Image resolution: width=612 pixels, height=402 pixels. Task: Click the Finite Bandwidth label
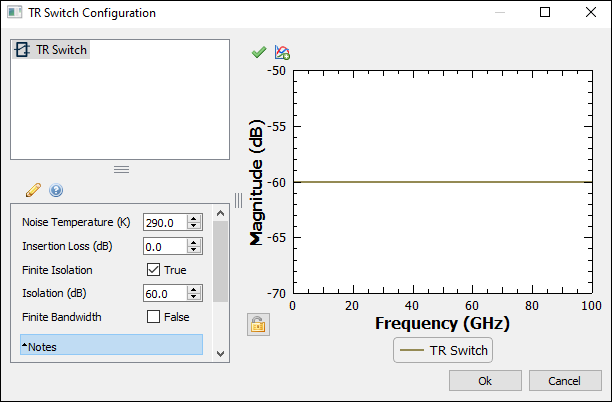point(62,317)
